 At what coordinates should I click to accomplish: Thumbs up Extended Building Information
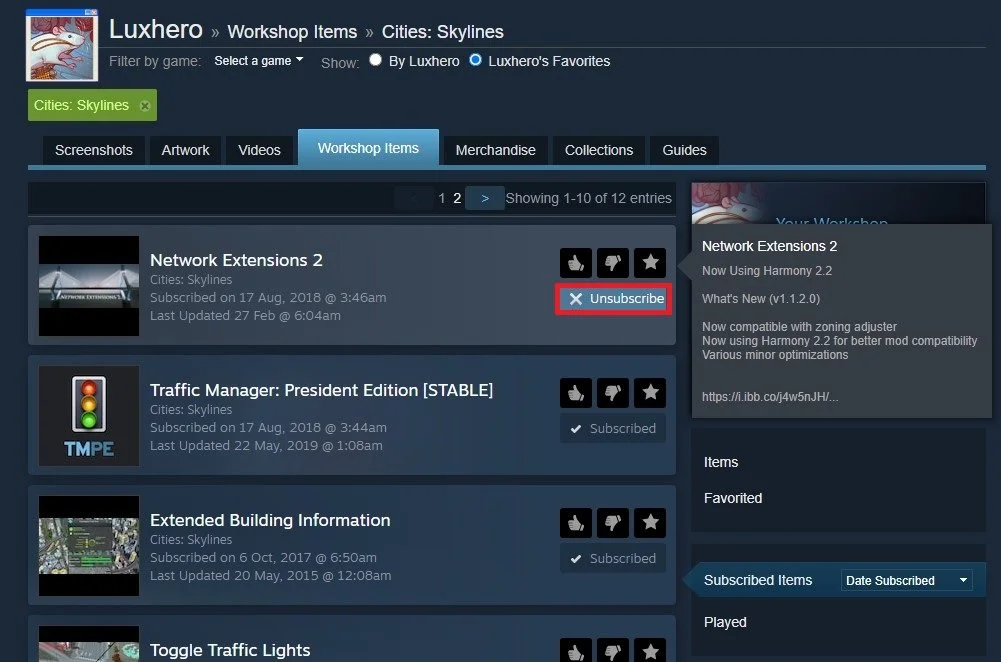click(576, 523)
